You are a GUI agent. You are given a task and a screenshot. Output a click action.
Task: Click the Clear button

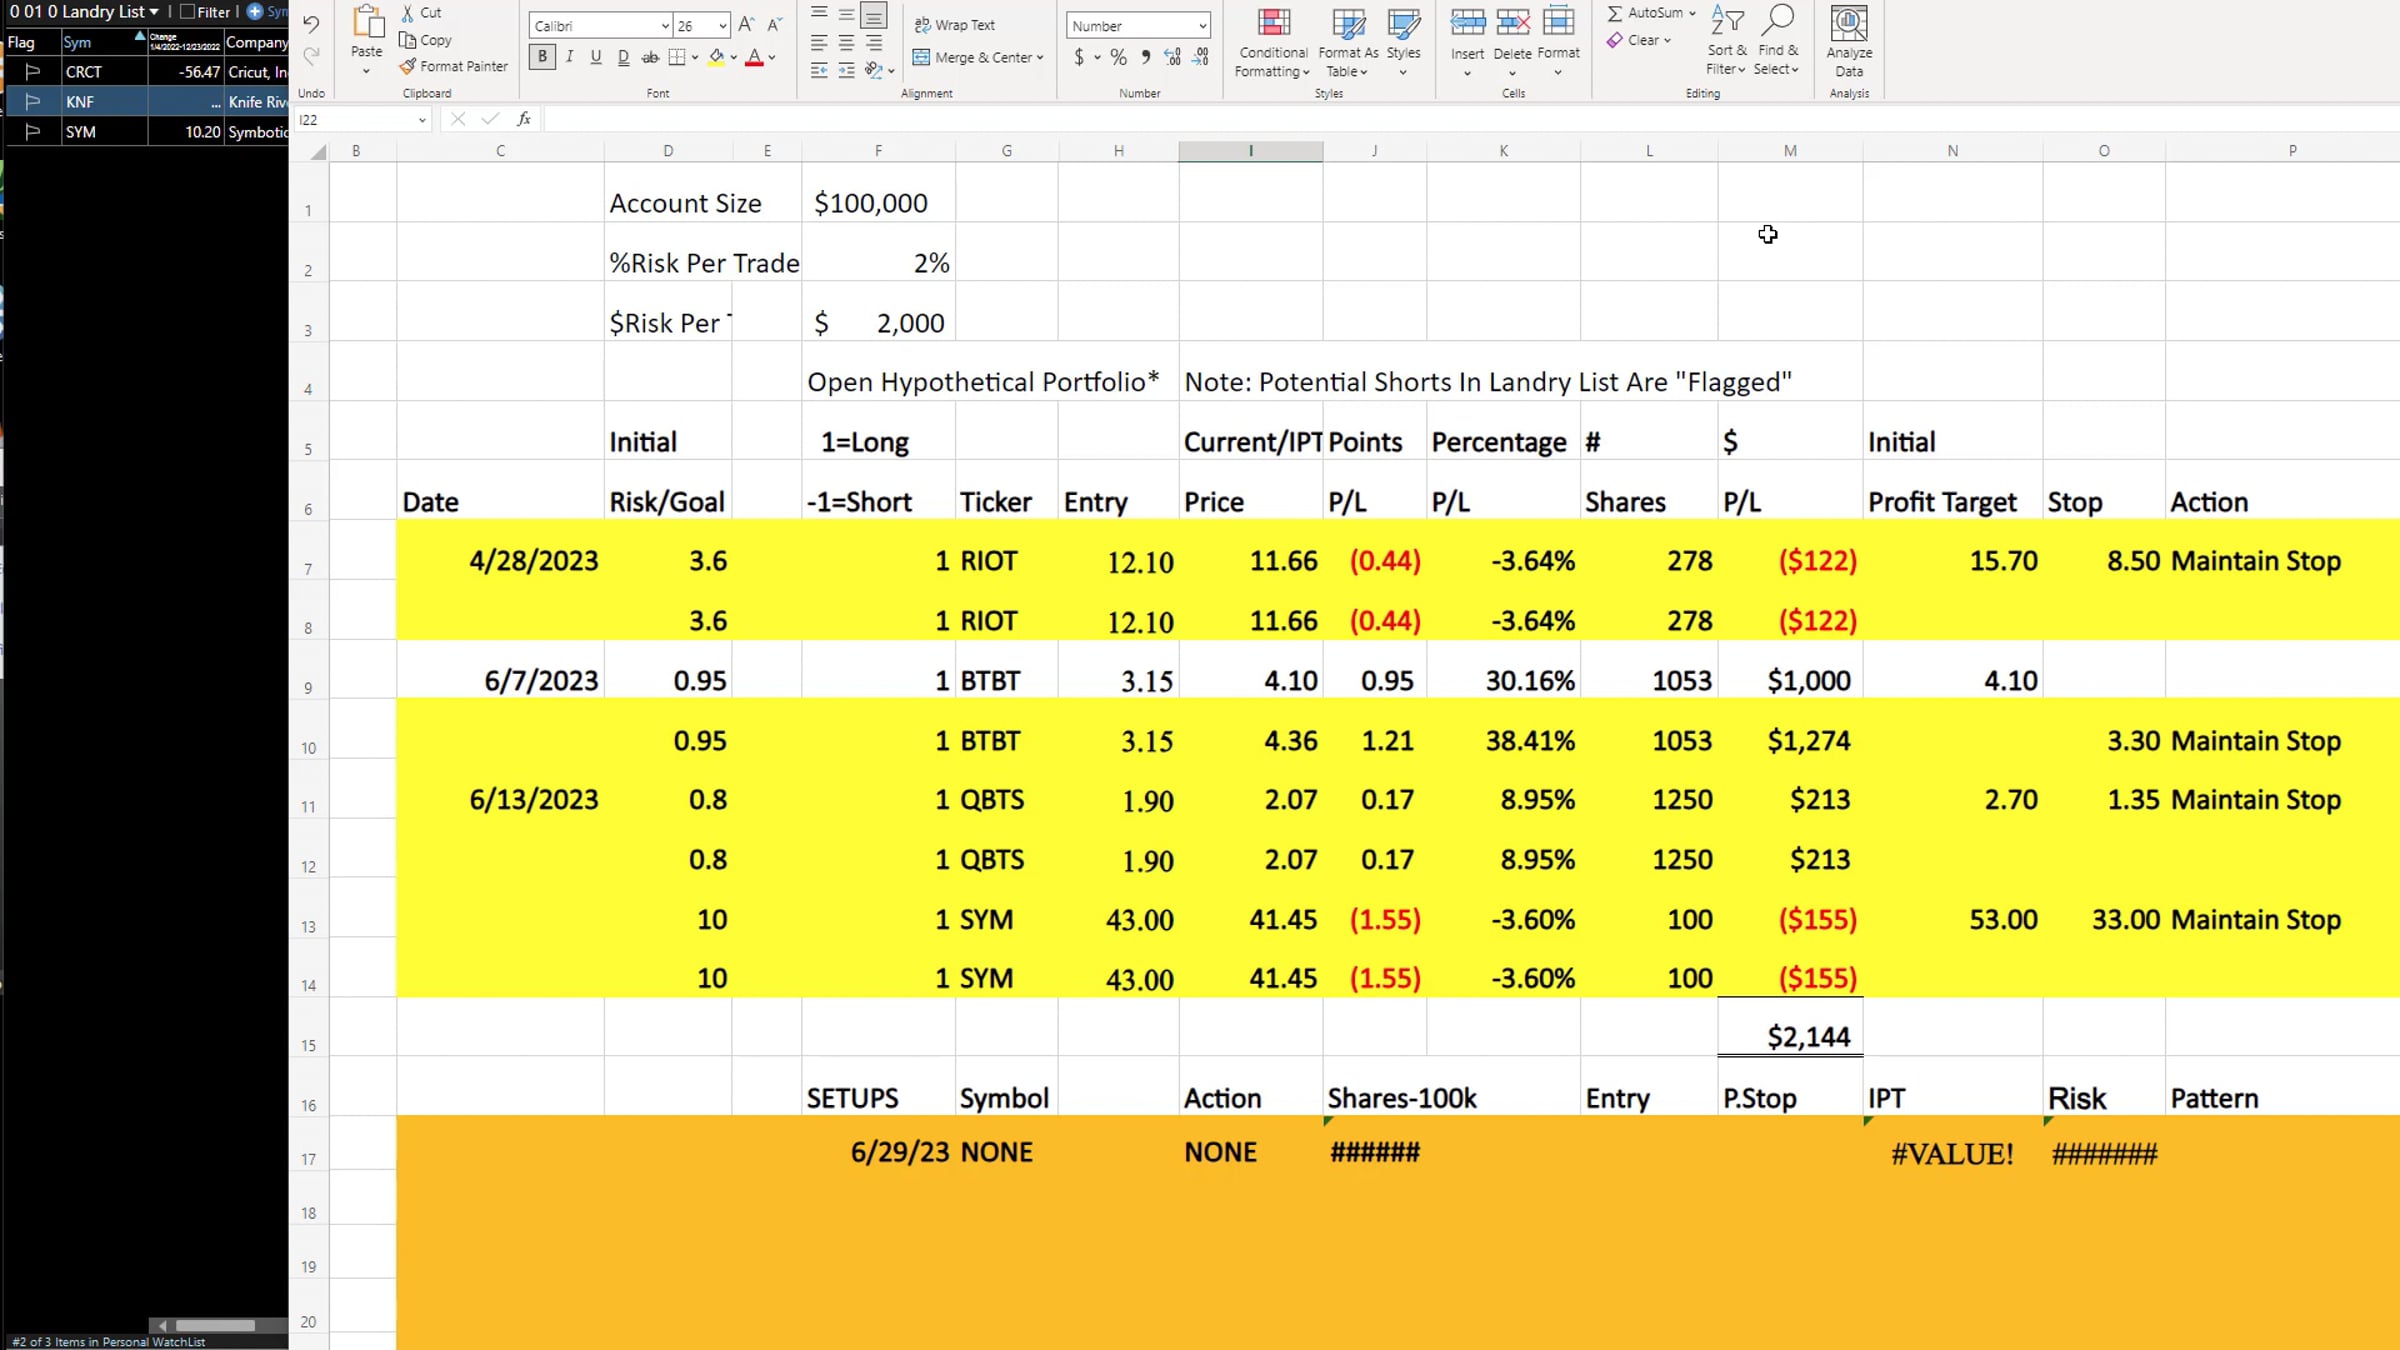coord(1638,40)
